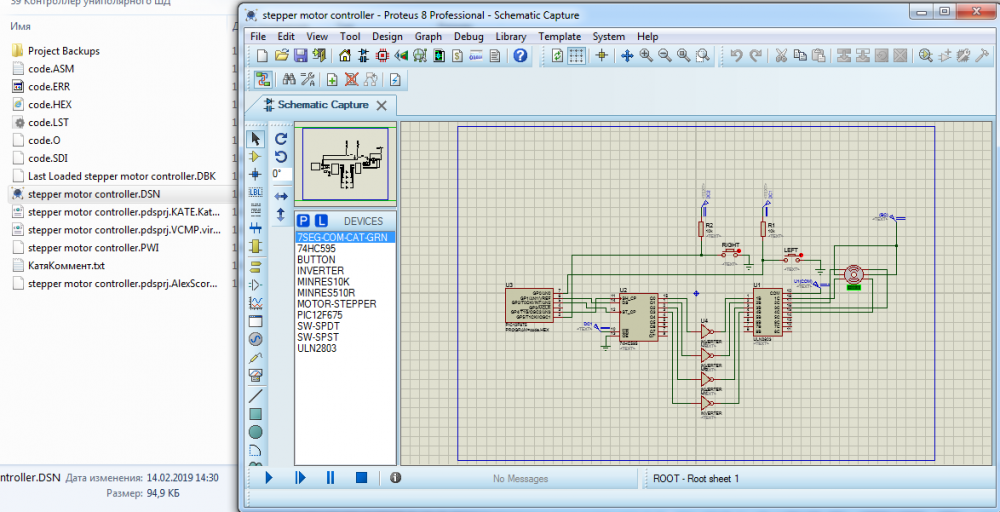Select the Component mode tool
The width and height of the screenshot is (1000, 512).
(255, 156)
